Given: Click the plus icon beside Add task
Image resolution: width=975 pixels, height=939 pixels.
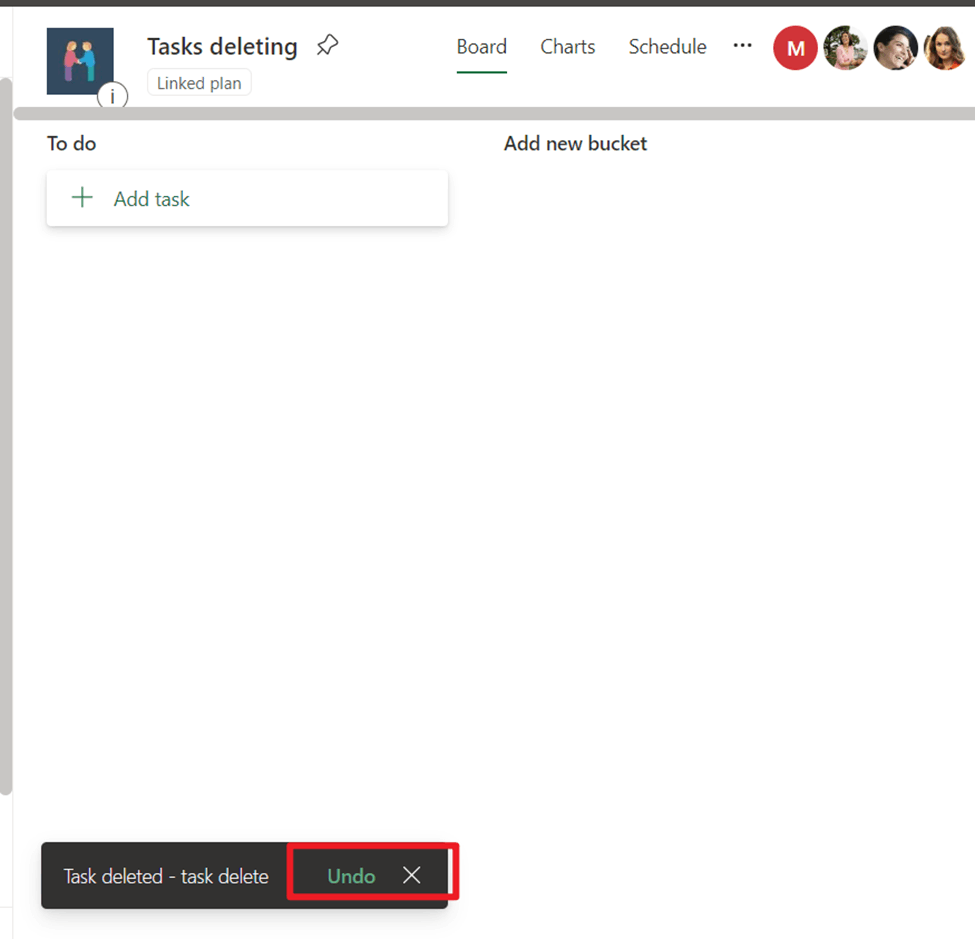Looking at the screenshot, I should (x=82, y=198).
